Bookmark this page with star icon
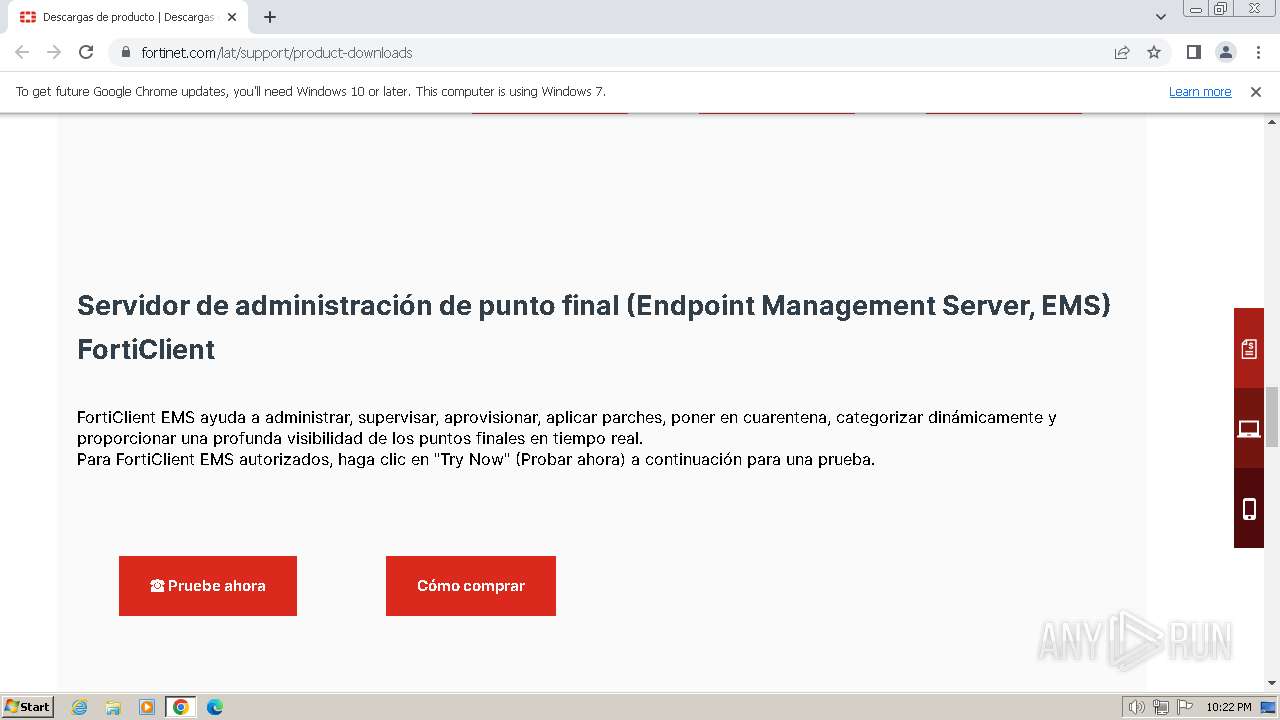The height and width of the screenshot is (720, 1280). pyautogui.click(x=1154, y=52)
